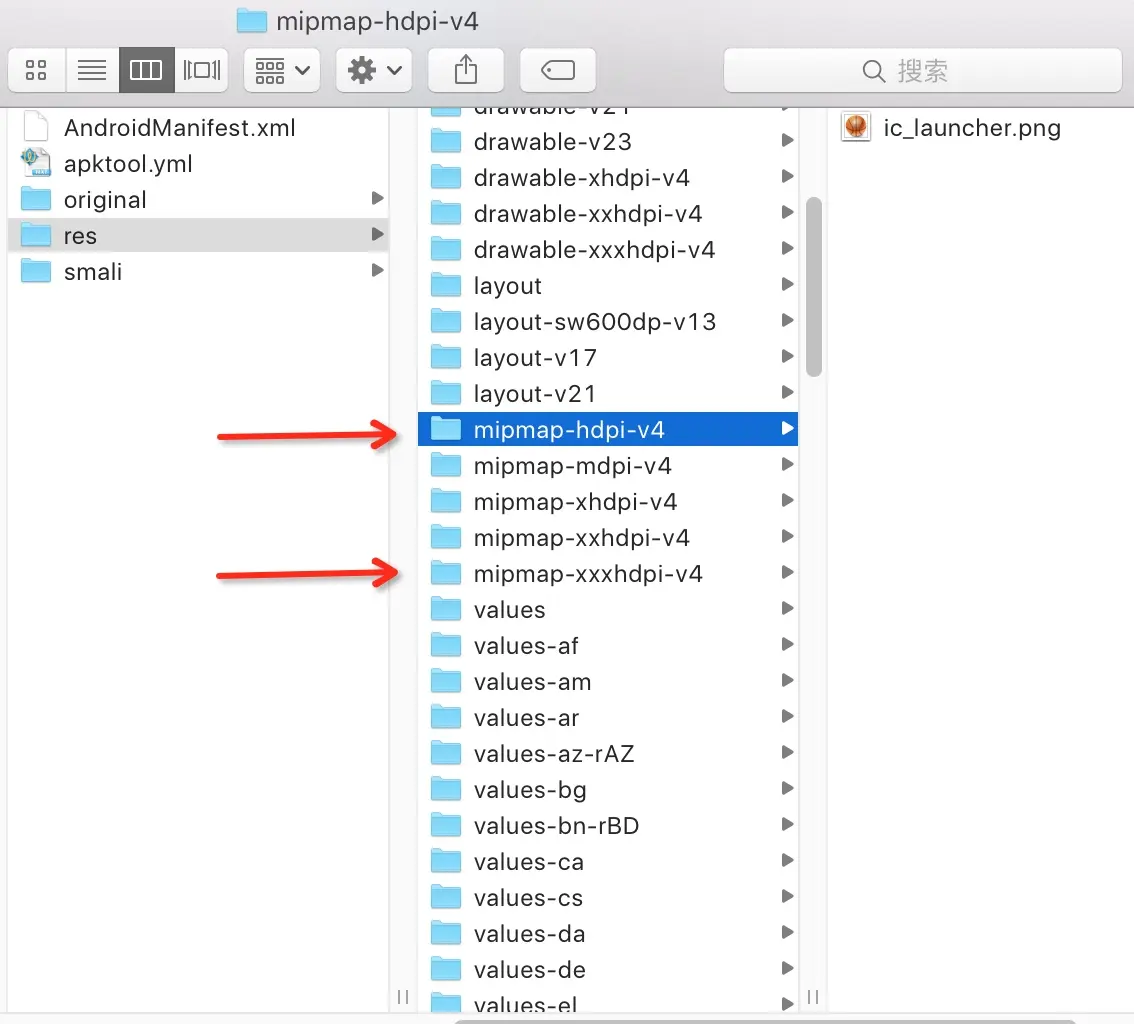Open the mipmap-xxhdpi-v4 folder
Viewport: 1134px width, 1024px height.
tap(608, 538)
